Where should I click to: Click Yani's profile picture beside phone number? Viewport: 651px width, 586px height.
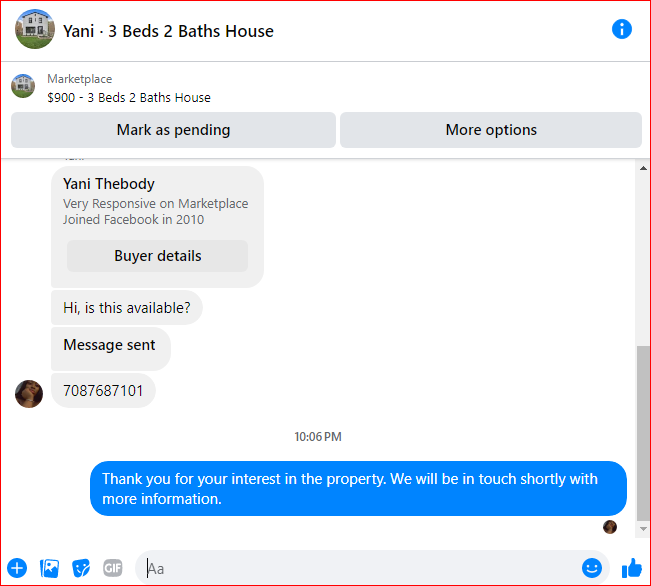click(29, 394)
